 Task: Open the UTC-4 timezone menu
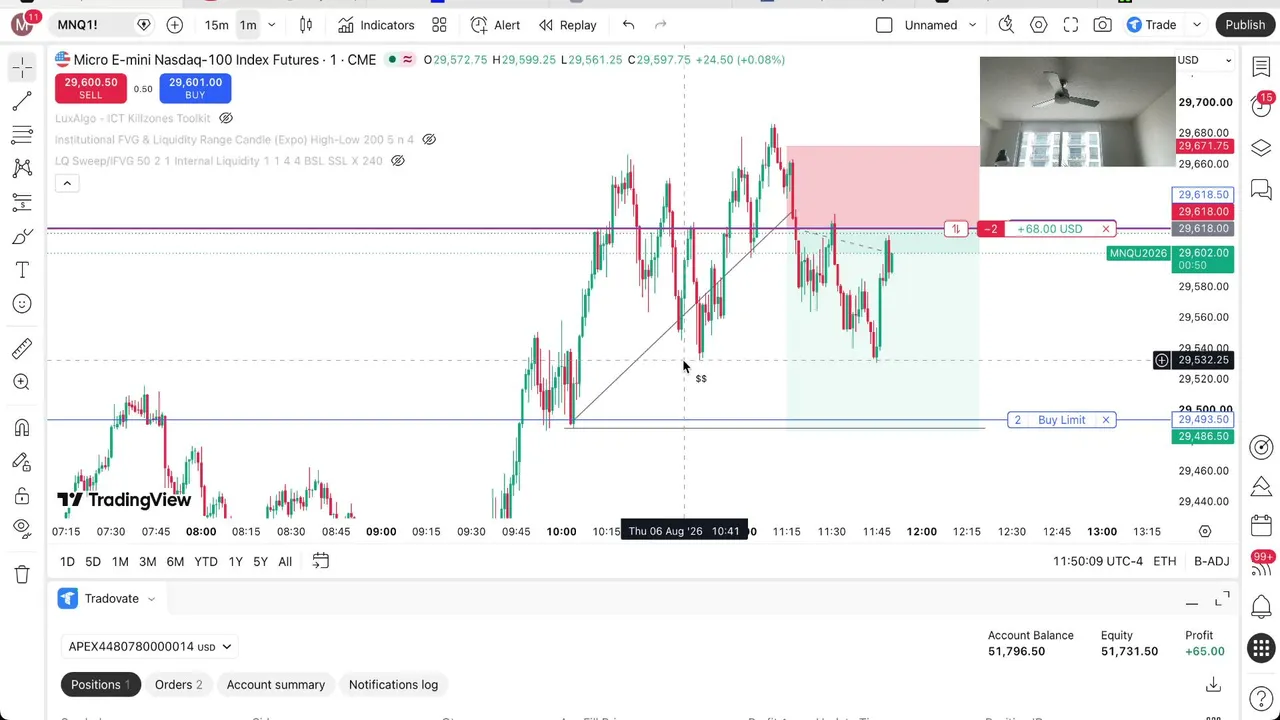(1098, 561)
